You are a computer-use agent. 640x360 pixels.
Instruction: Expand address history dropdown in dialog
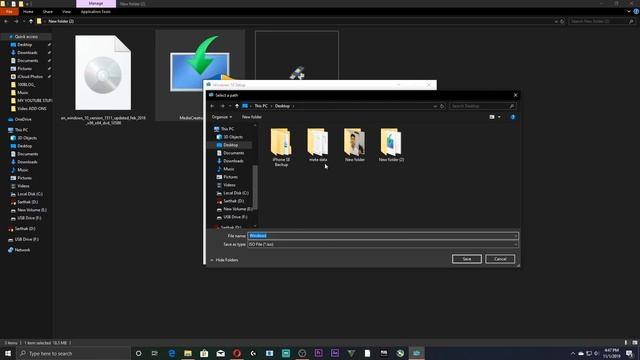point(435,106)
